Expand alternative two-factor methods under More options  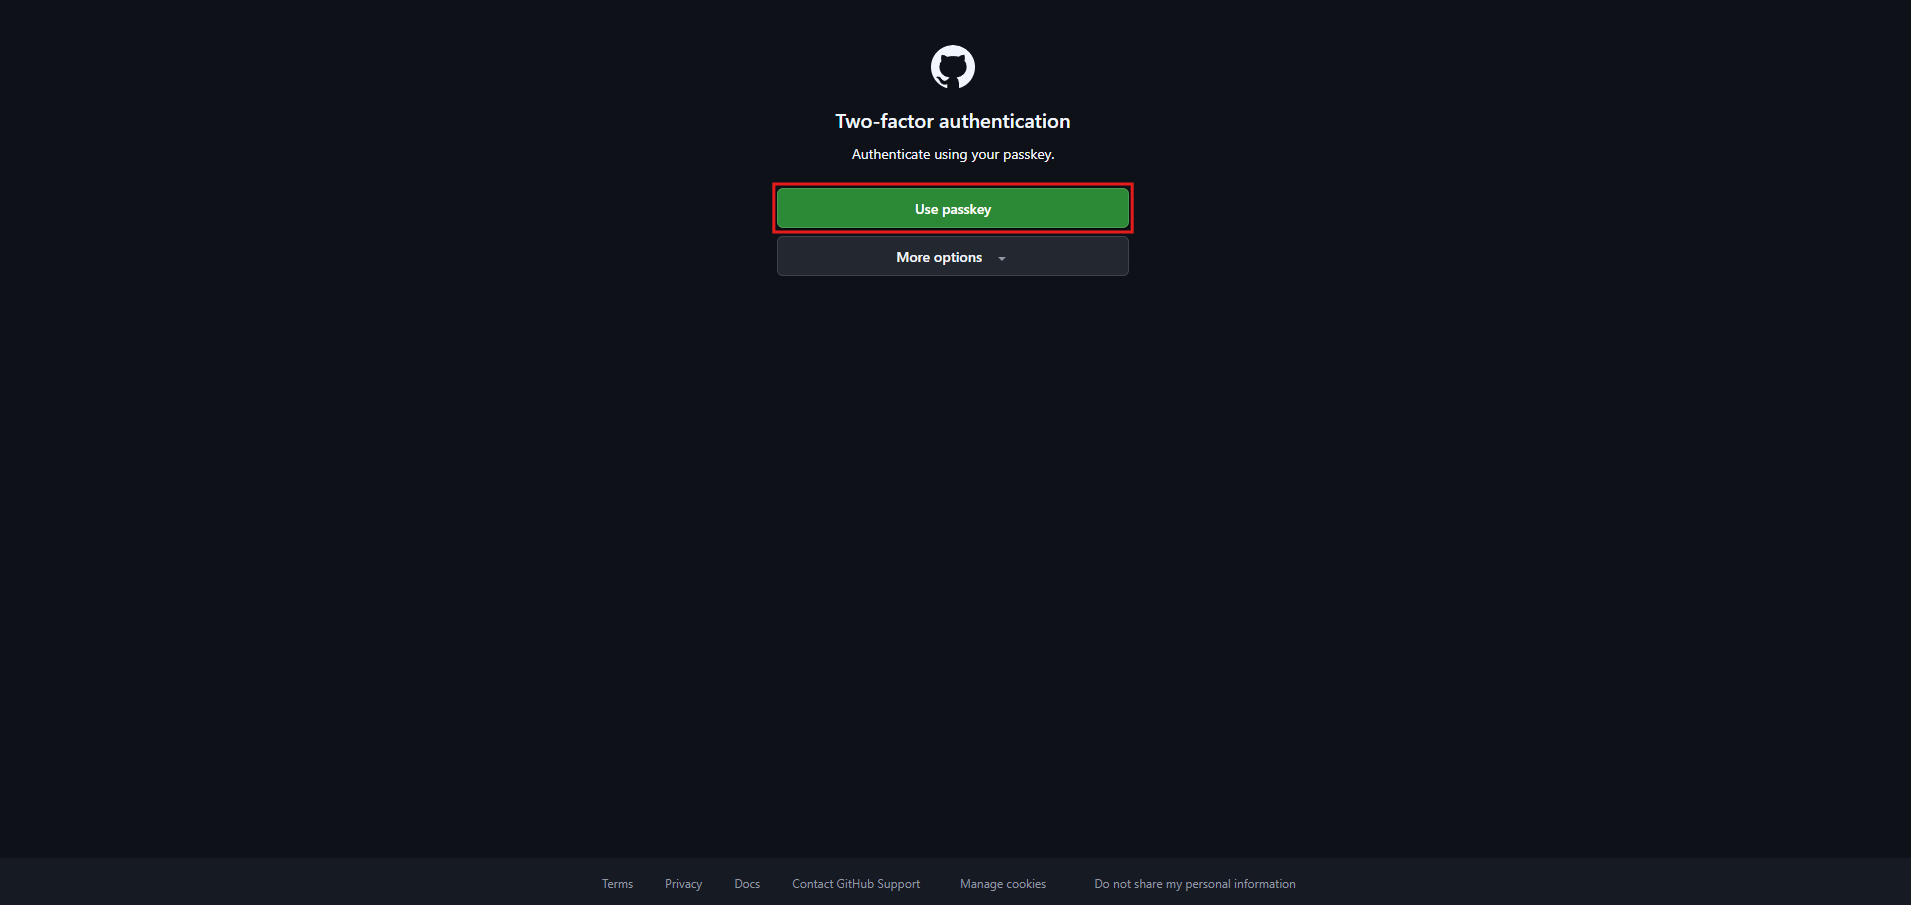click(952, 257)
